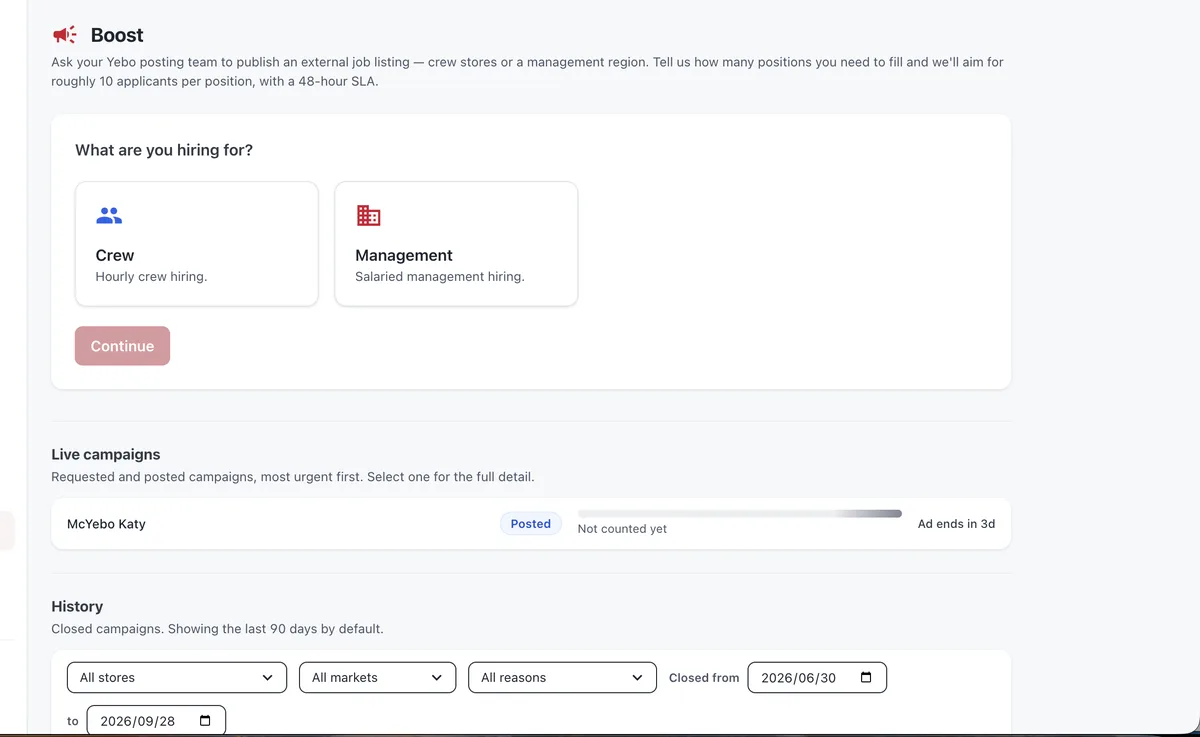Viewport: 1200px width, 737px height.
Task: Click the Crew people icon
Action: (109, 215)
